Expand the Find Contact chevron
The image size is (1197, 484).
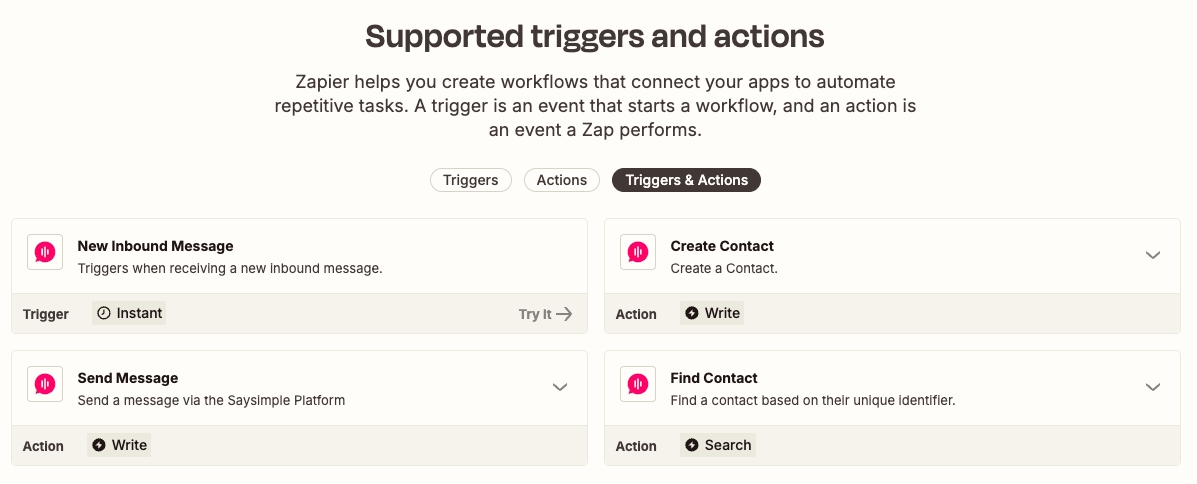pyautogui.click(x=1153, y=387)
